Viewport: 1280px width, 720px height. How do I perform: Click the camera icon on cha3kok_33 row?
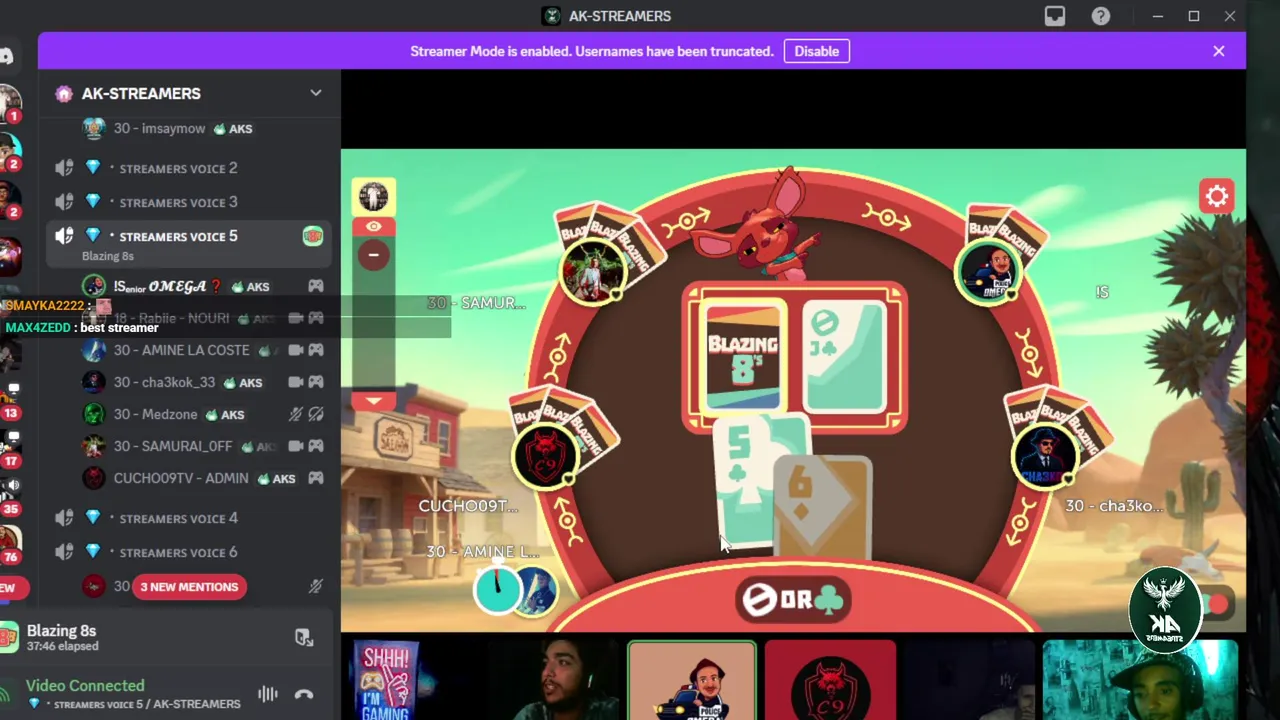[x=296, y=382]
